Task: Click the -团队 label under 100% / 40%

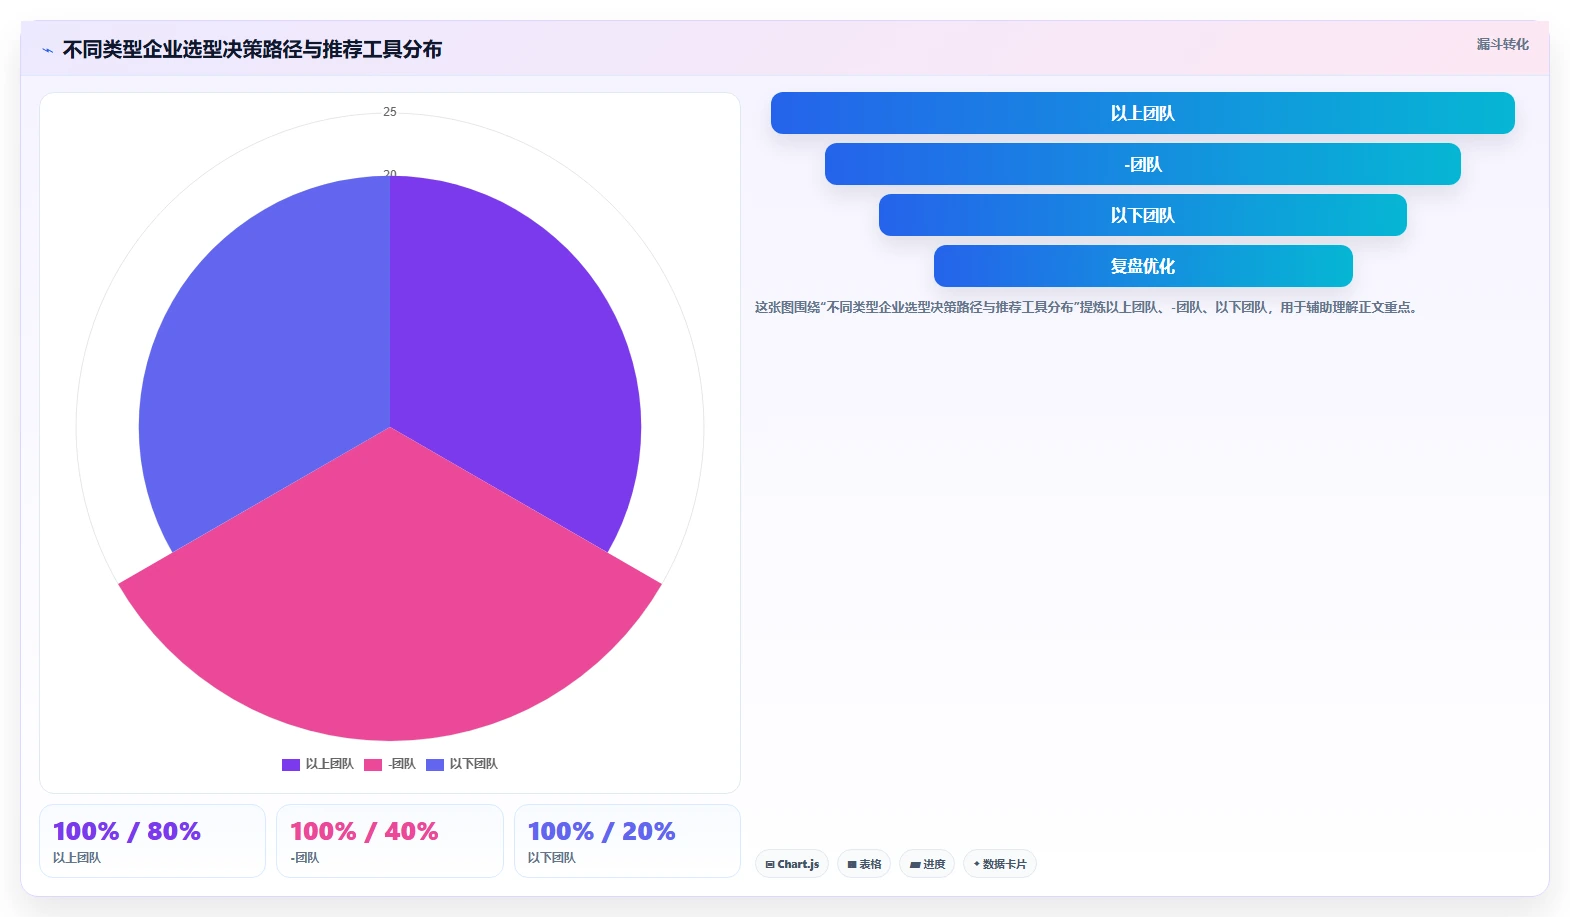Action: pos(305,858)
